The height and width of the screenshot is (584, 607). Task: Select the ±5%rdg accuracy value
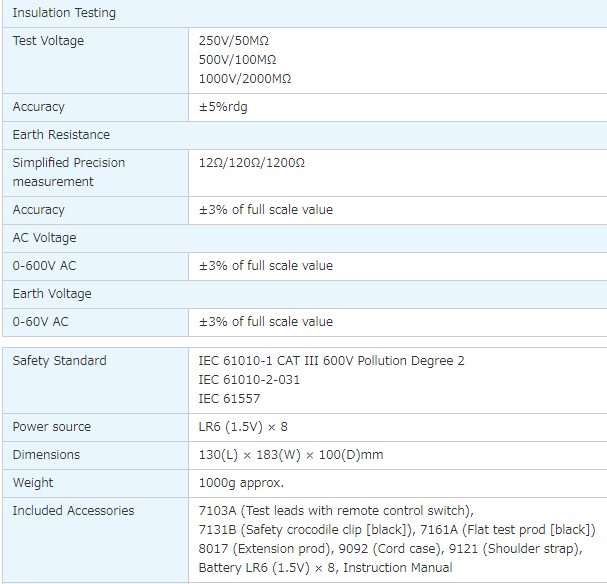(x=223, y=107)
